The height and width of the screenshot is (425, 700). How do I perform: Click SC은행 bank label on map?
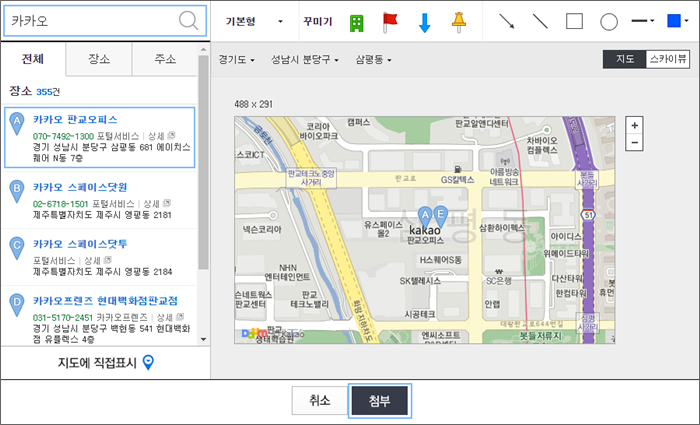tap(499, 280)
